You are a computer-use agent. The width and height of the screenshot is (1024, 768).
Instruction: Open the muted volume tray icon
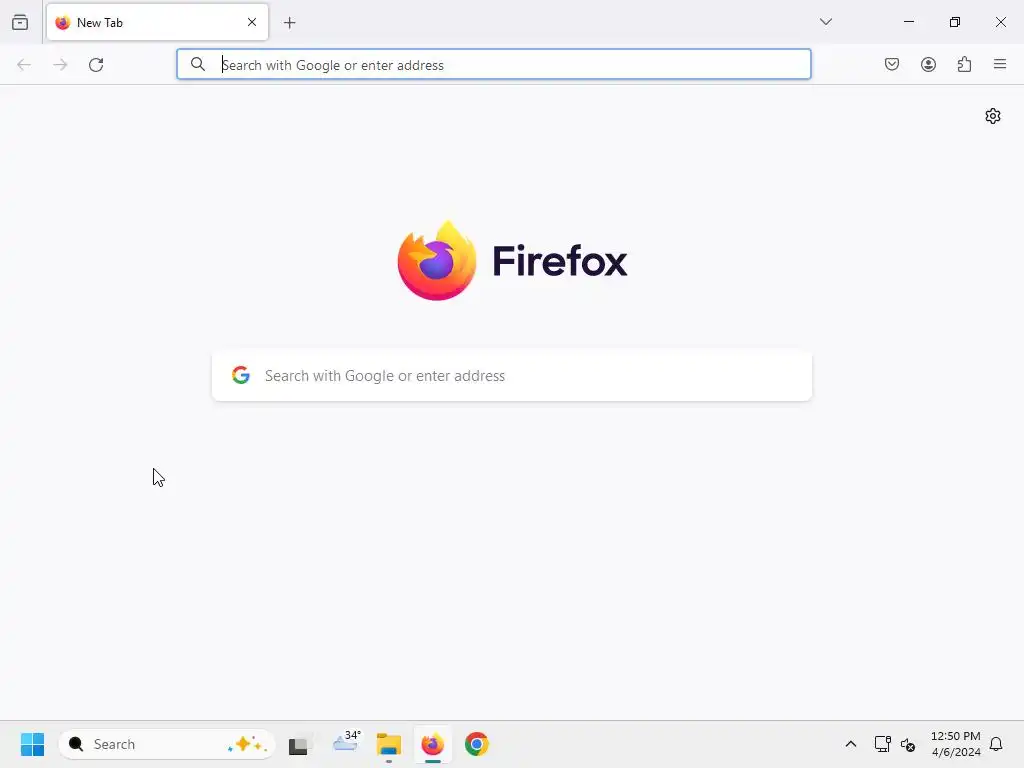[x=908, y=744]
